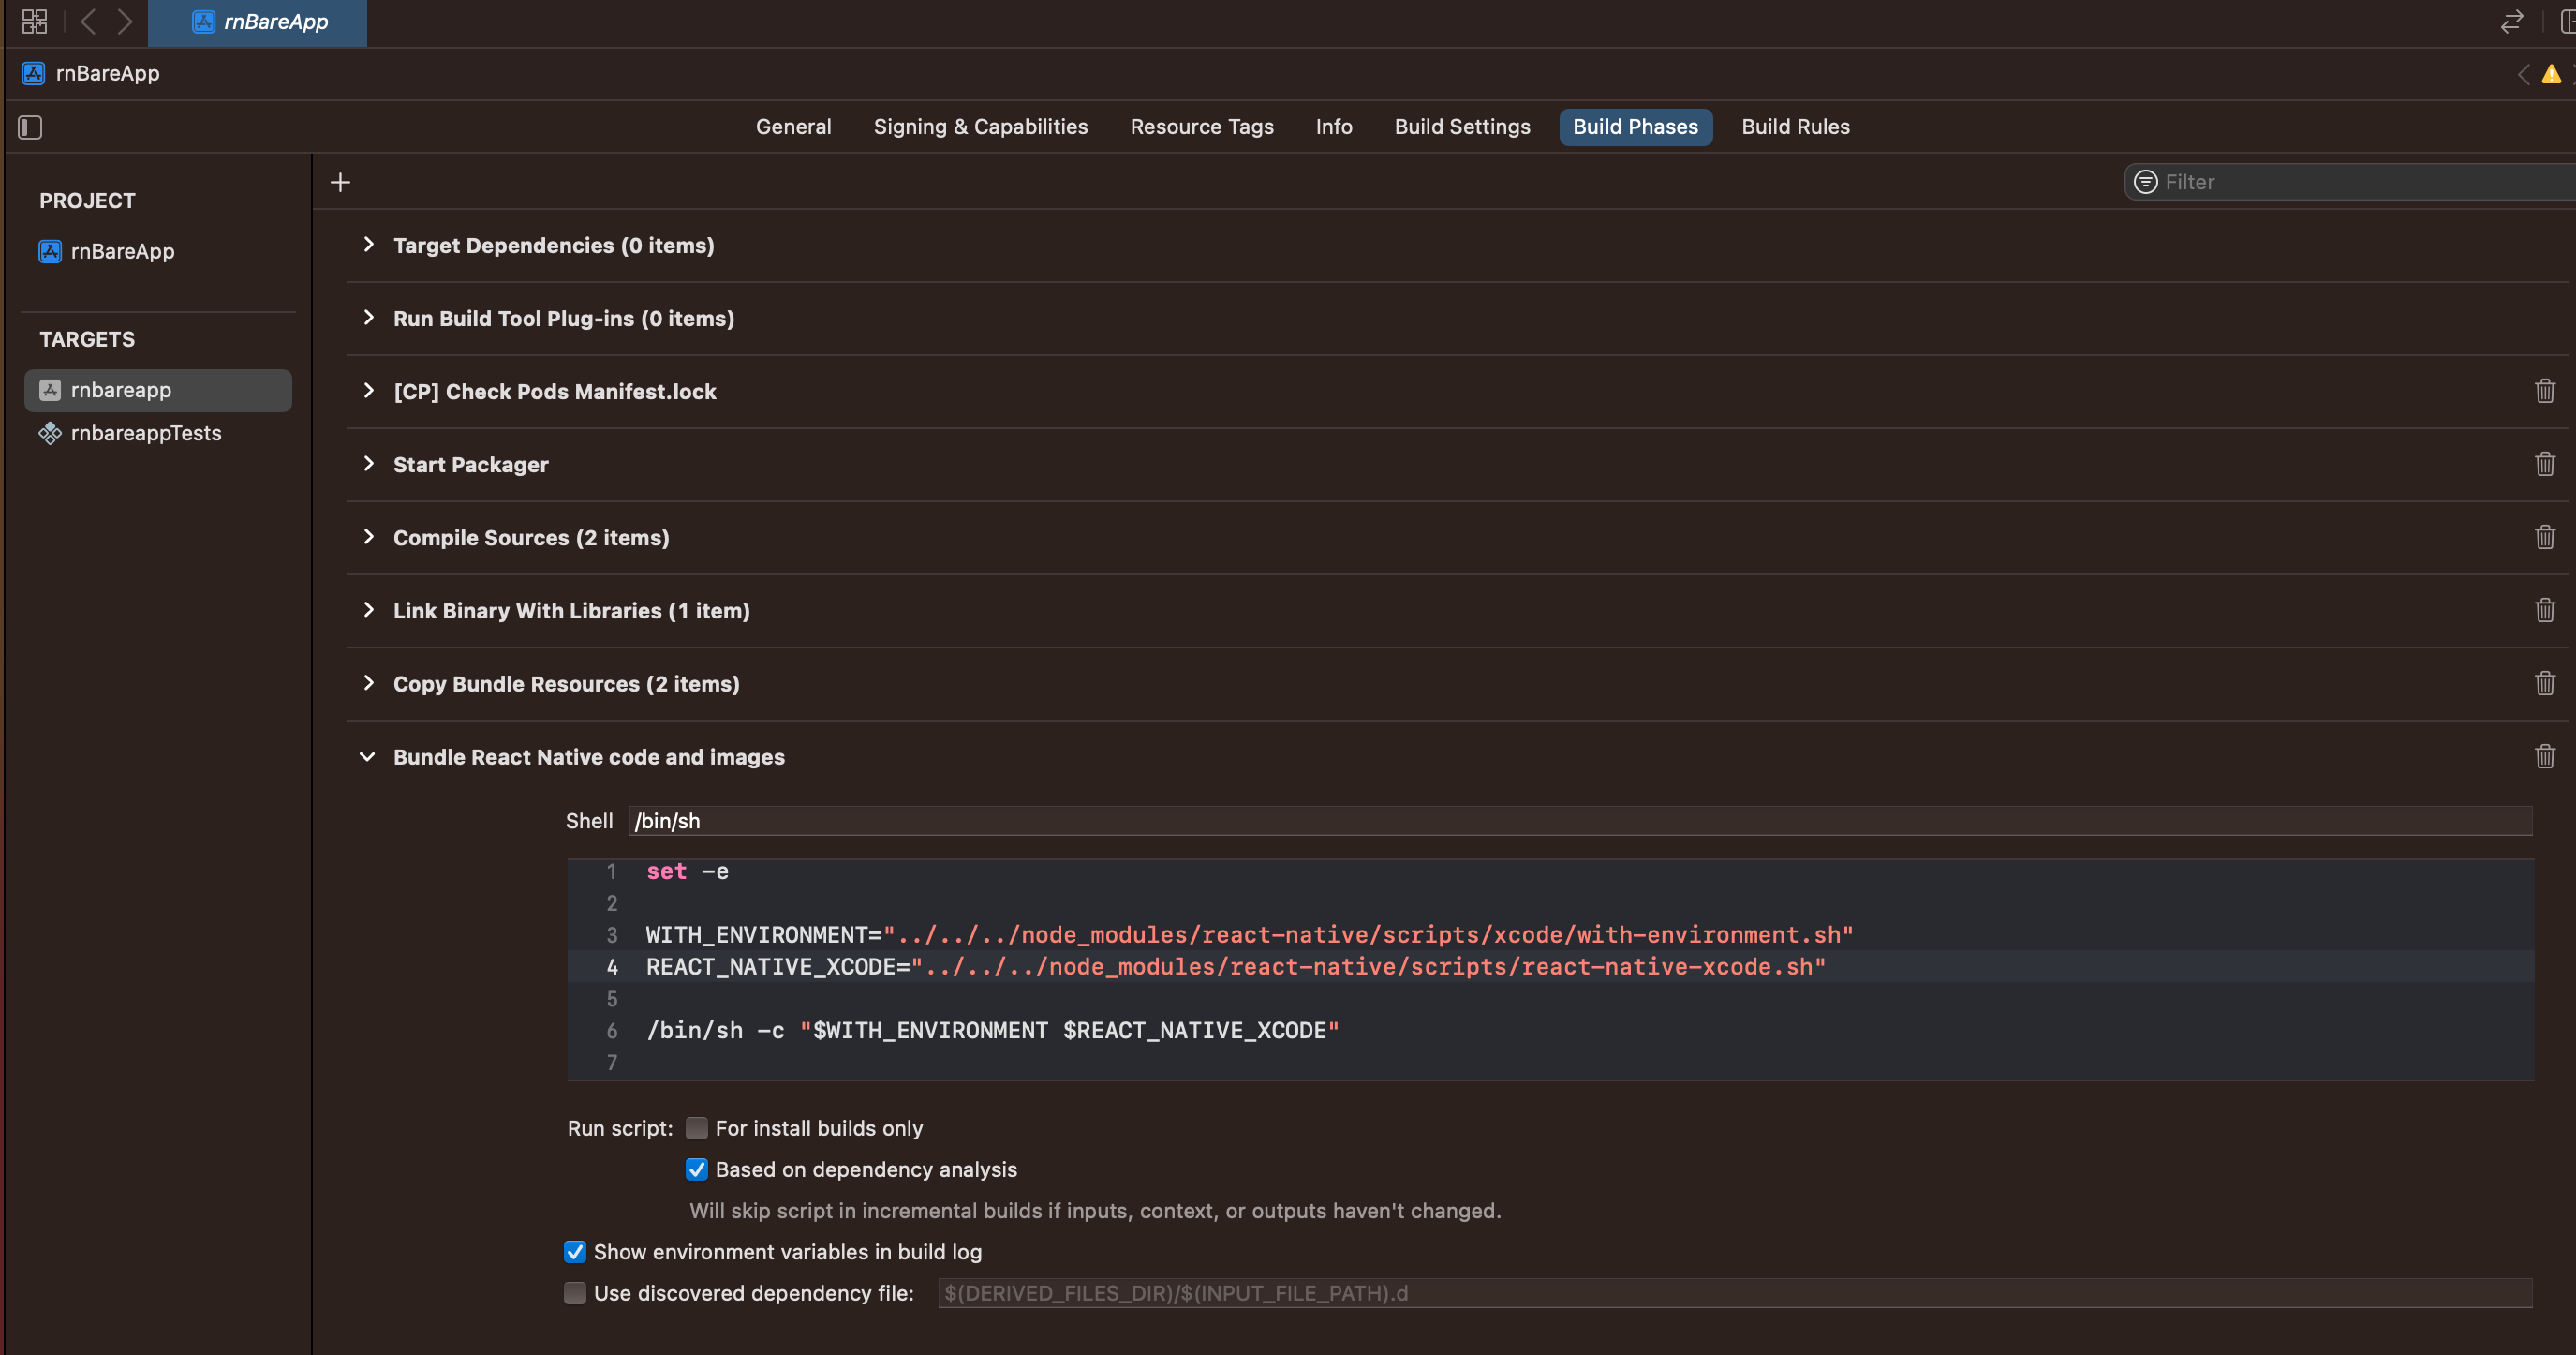Screen dimensions: 2576x1355
Task: Enable For install builds only checkbox
Action: click(x=697, y=1128)
